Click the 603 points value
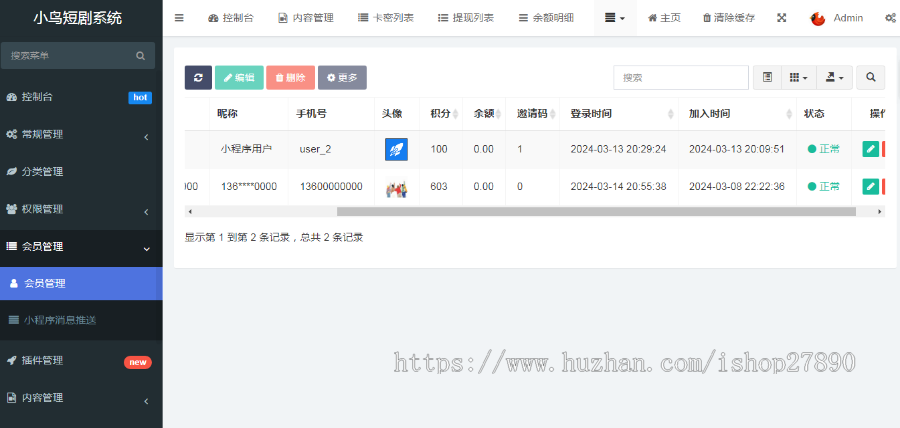Screen dimensions: 900x428 pos(439,186)
